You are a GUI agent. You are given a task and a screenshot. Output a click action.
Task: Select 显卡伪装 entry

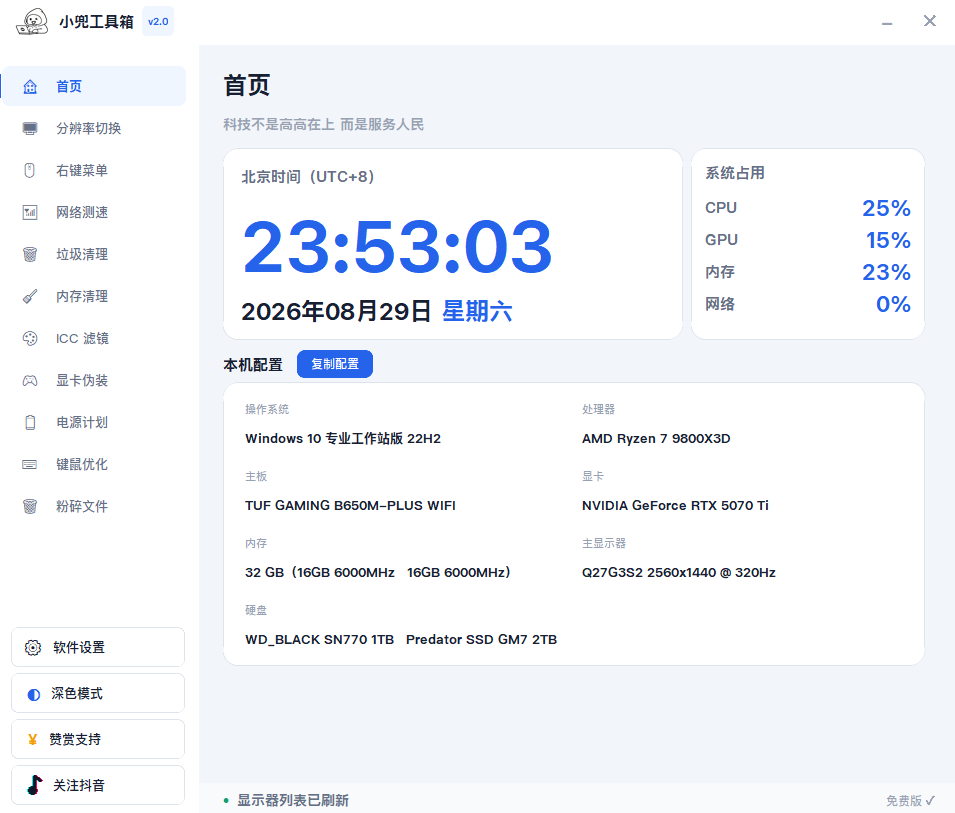coord(94,381)
